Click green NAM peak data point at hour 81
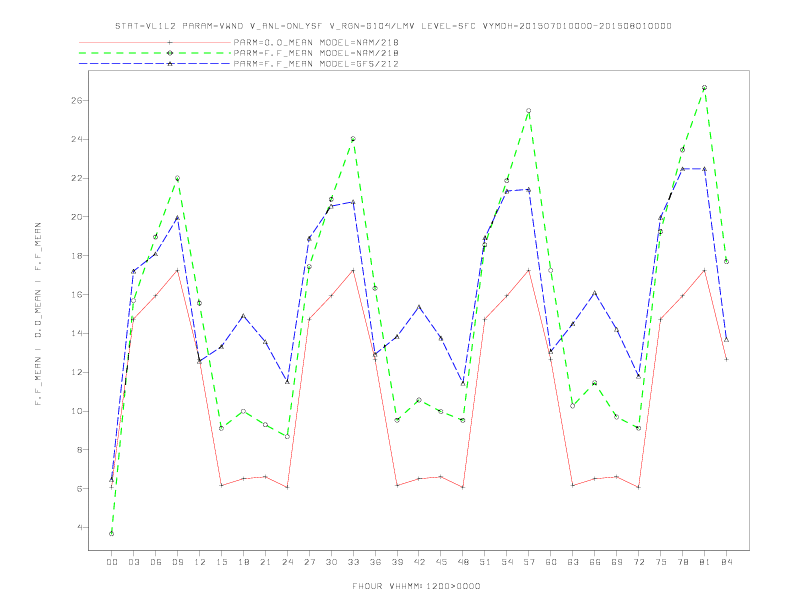Image resolution: width=792 pixels, height=612 pixels. click(x=705, y=88)
